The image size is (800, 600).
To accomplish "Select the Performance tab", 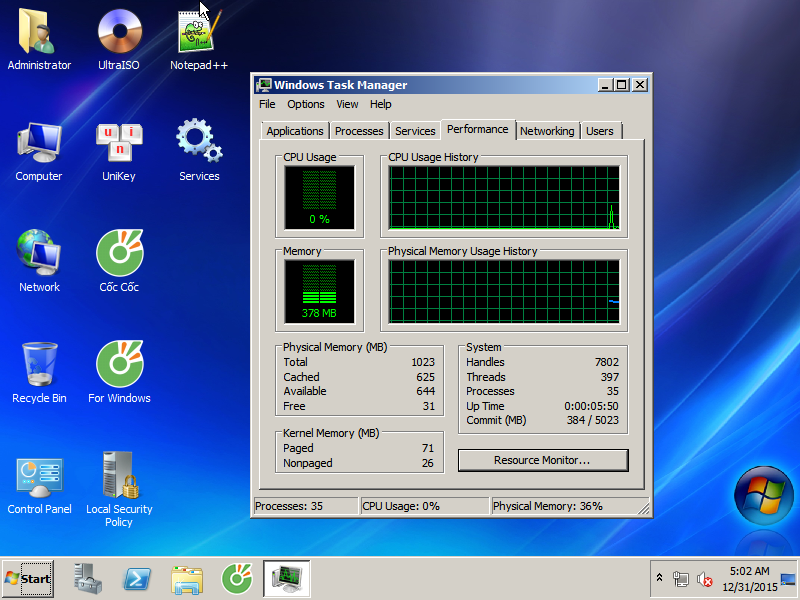I will point(478,130).
